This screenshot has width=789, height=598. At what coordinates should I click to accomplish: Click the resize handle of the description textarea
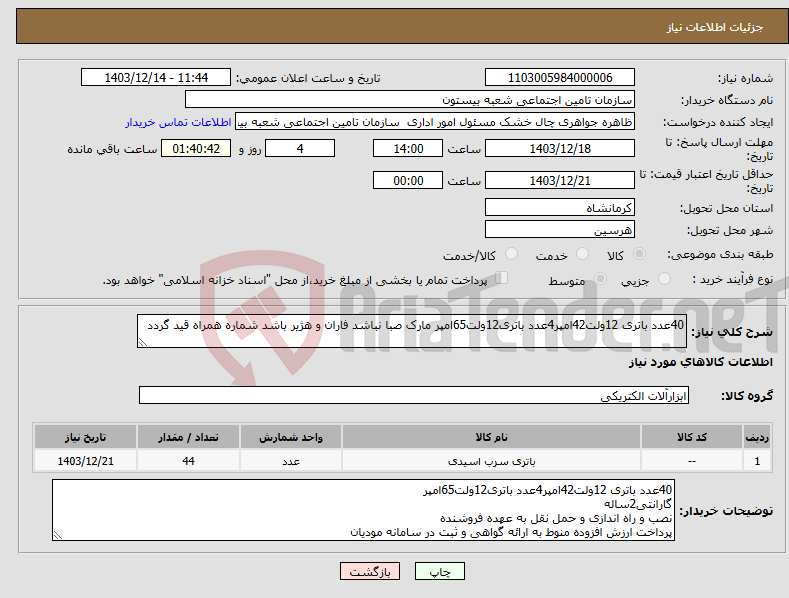[x=143, y=342]
